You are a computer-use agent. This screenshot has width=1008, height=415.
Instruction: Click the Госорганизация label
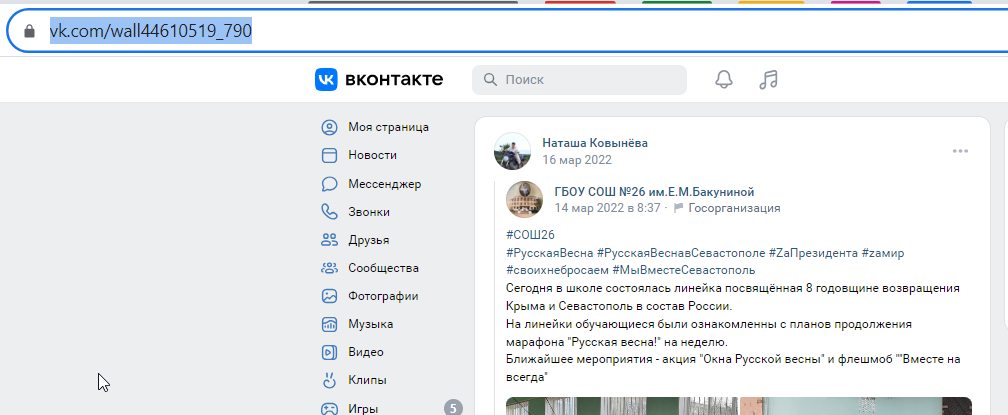point(734,208)
